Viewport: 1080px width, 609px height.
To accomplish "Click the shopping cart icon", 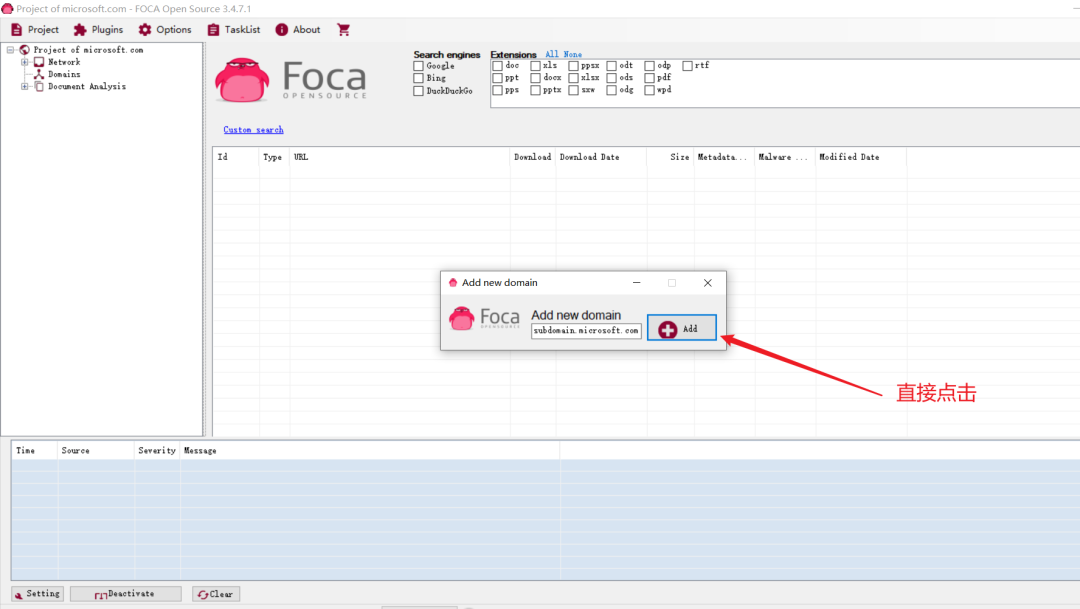I will click(343, 30).
